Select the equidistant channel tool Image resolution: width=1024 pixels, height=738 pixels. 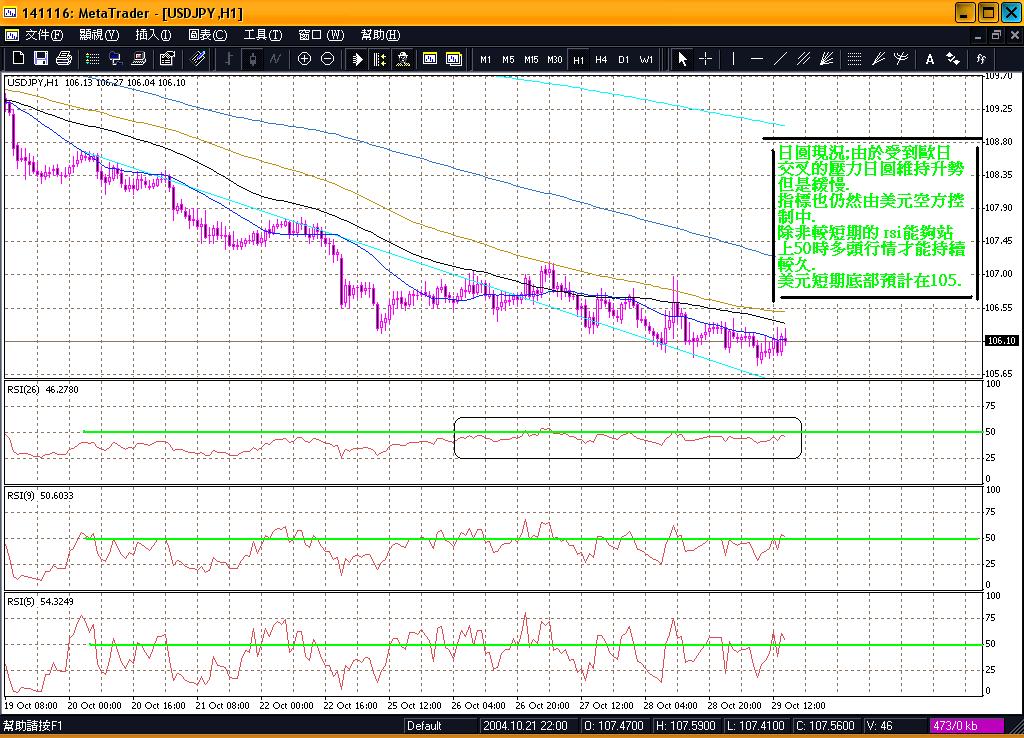pos(803,59)
